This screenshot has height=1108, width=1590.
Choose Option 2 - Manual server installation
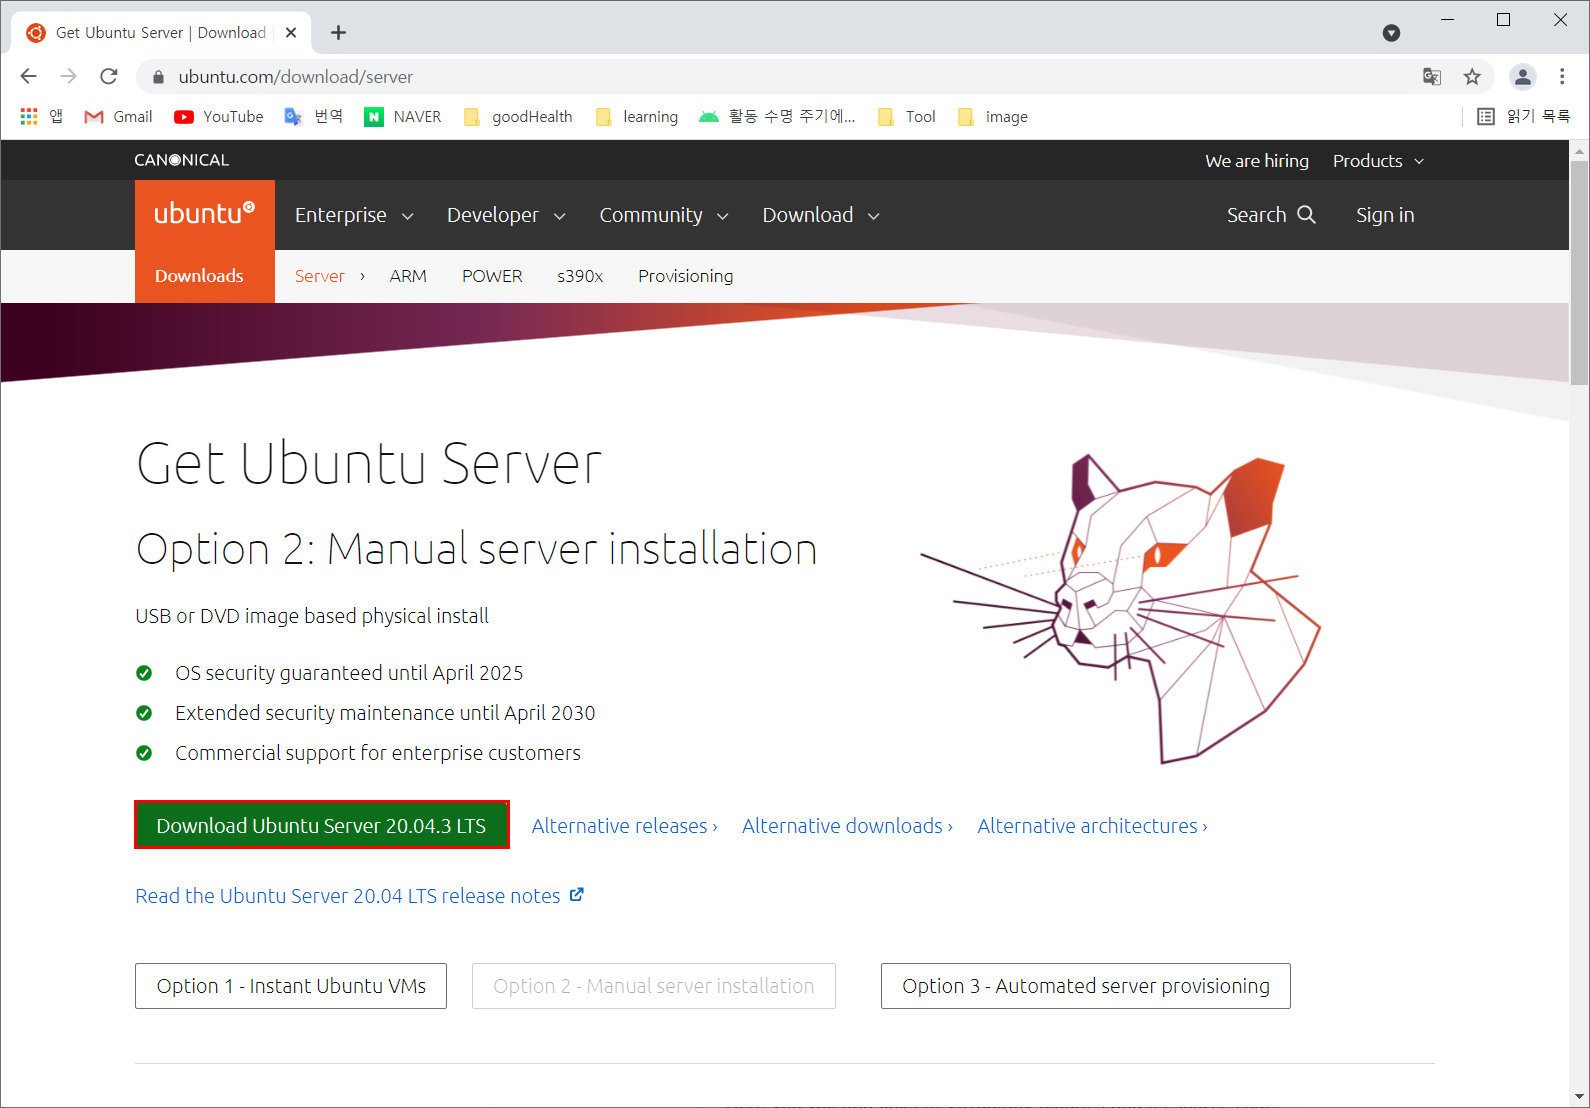pyautogui.click(x=654, y=986)
